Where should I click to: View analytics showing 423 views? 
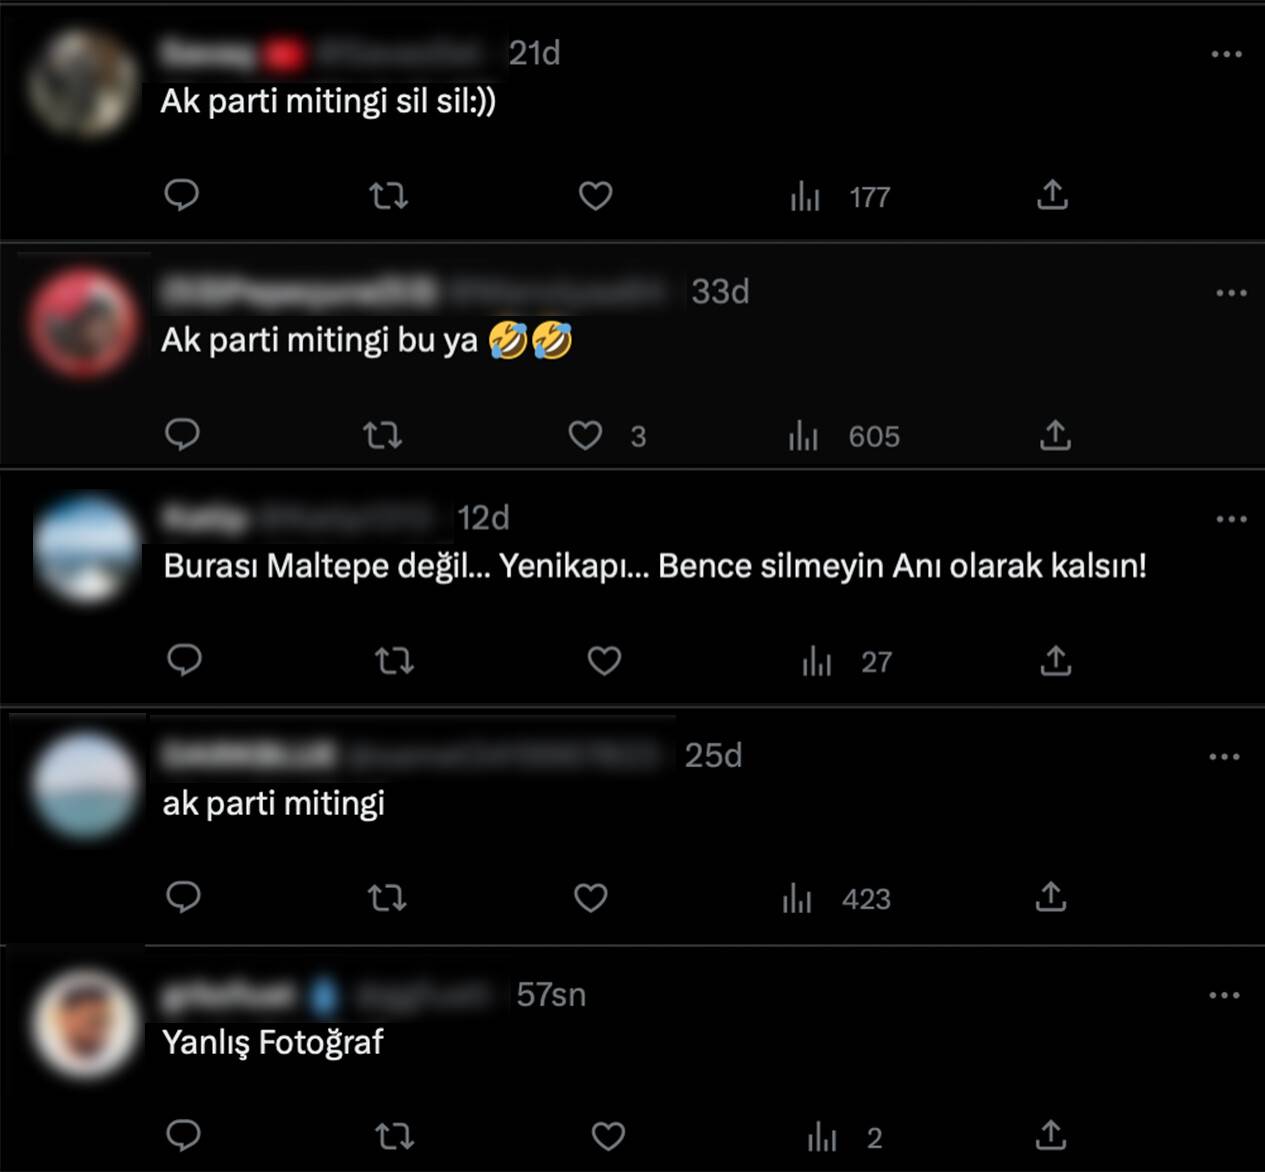click(837, 898)
